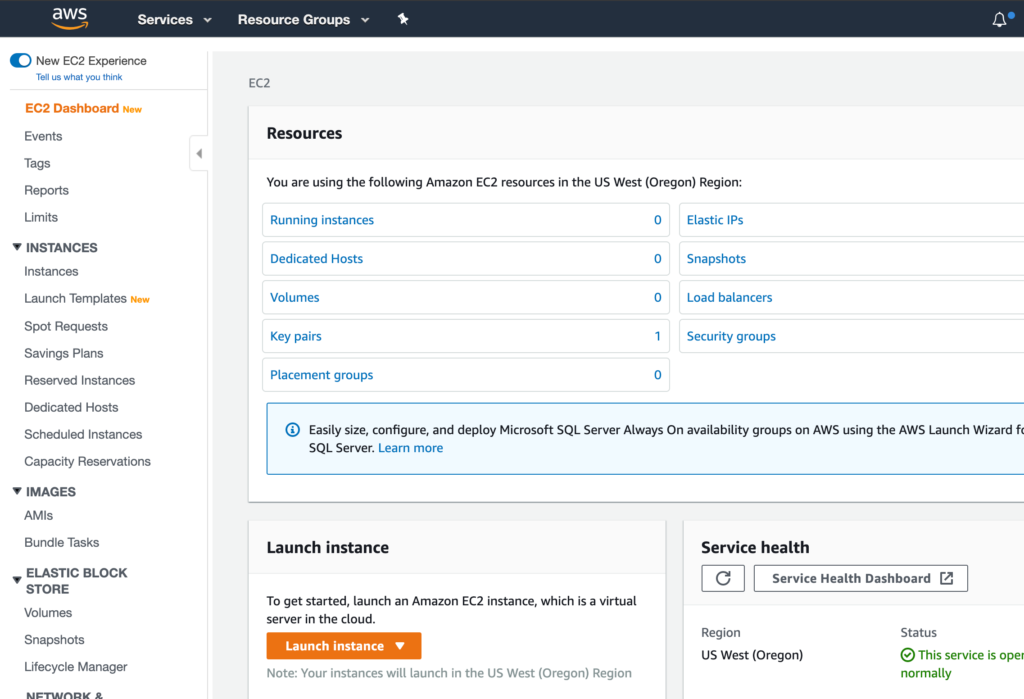The image size is (1024, 699).
Task: Open the Load balancers resource link
Action: (729, 297)
